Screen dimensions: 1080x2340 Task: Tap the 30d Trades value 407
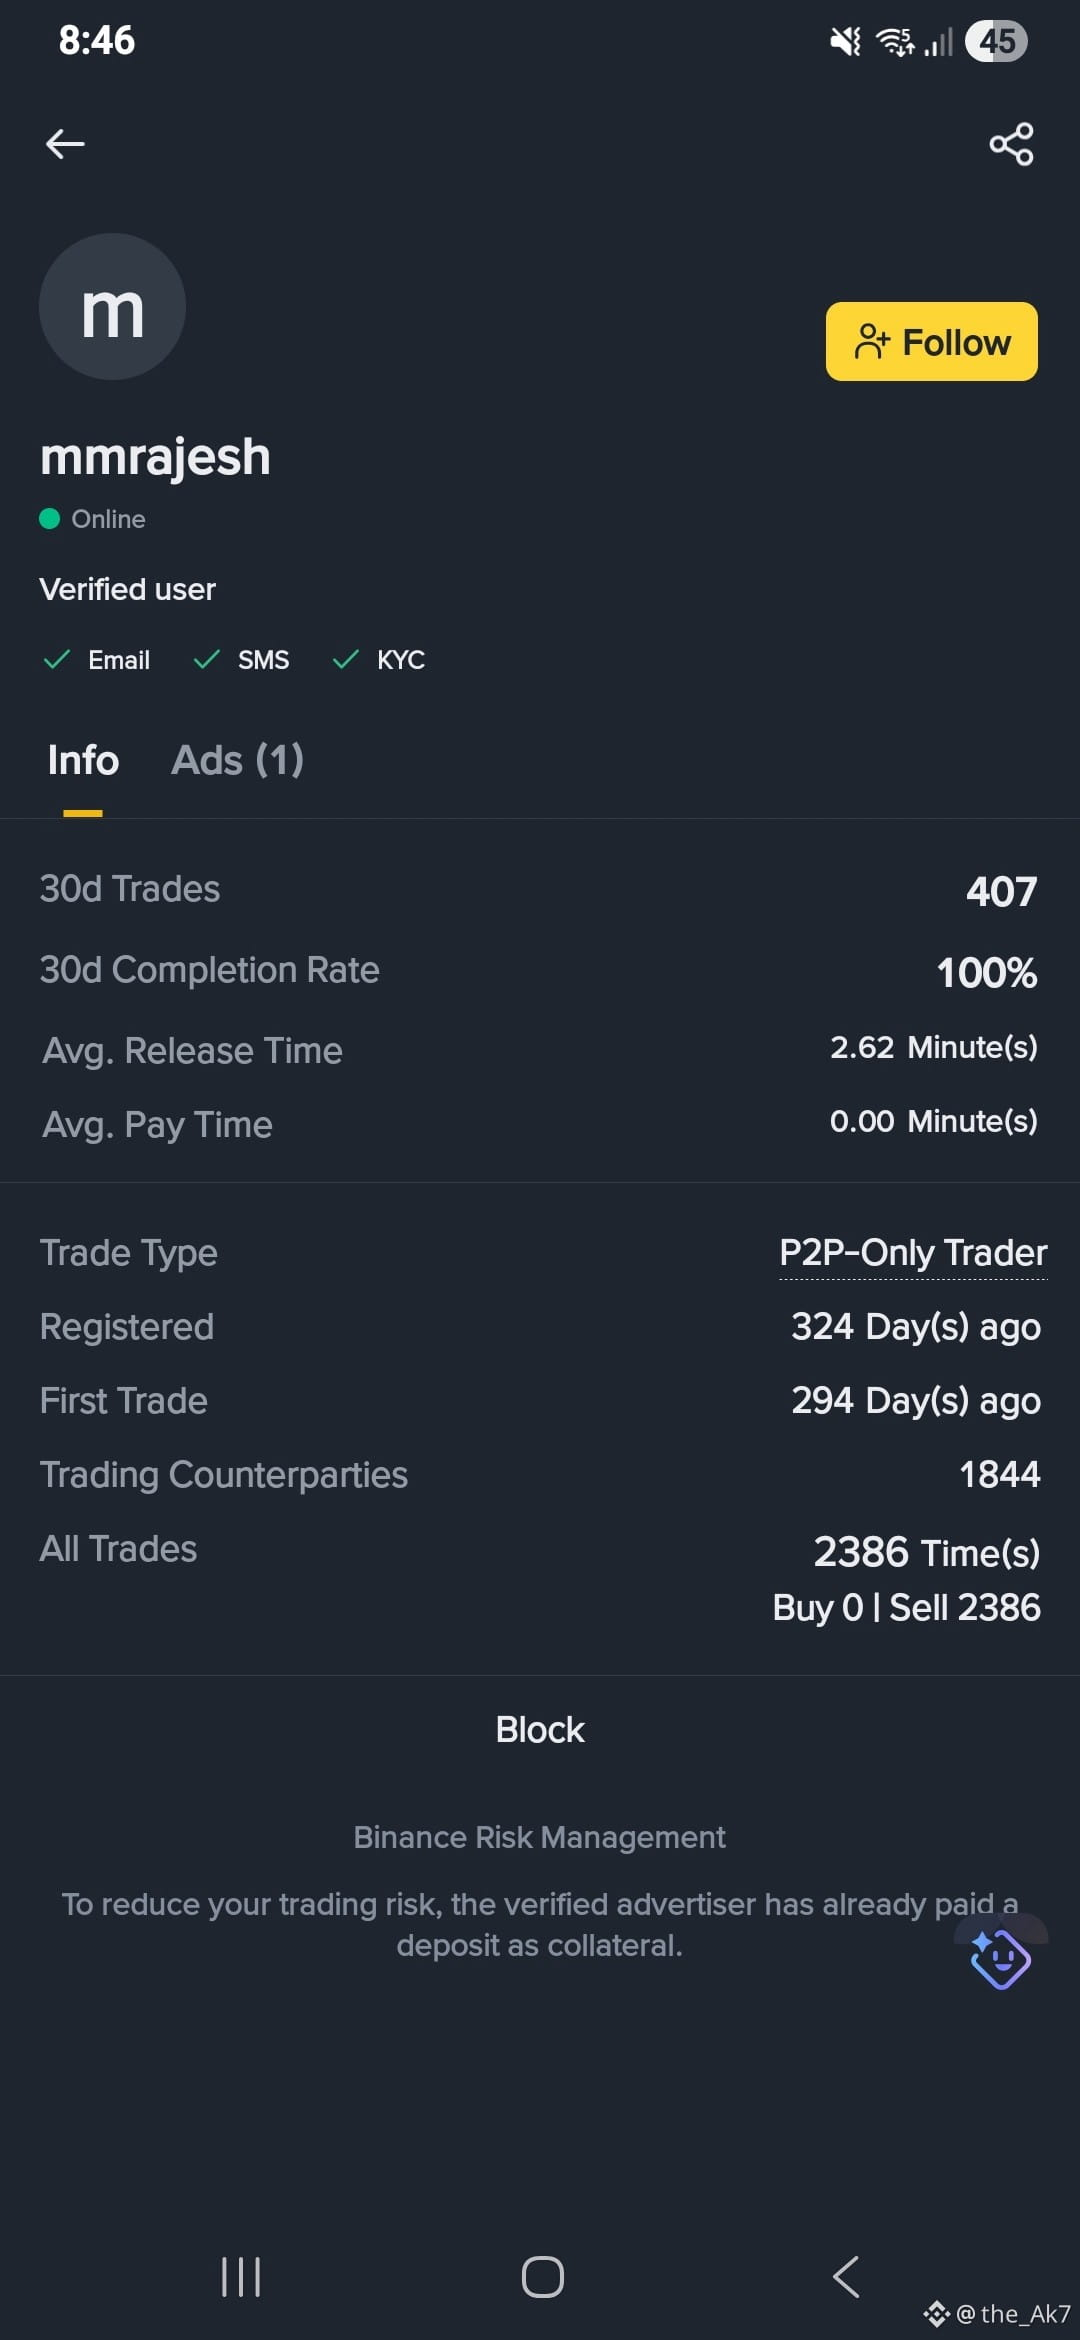click(x=1001, y=891)
